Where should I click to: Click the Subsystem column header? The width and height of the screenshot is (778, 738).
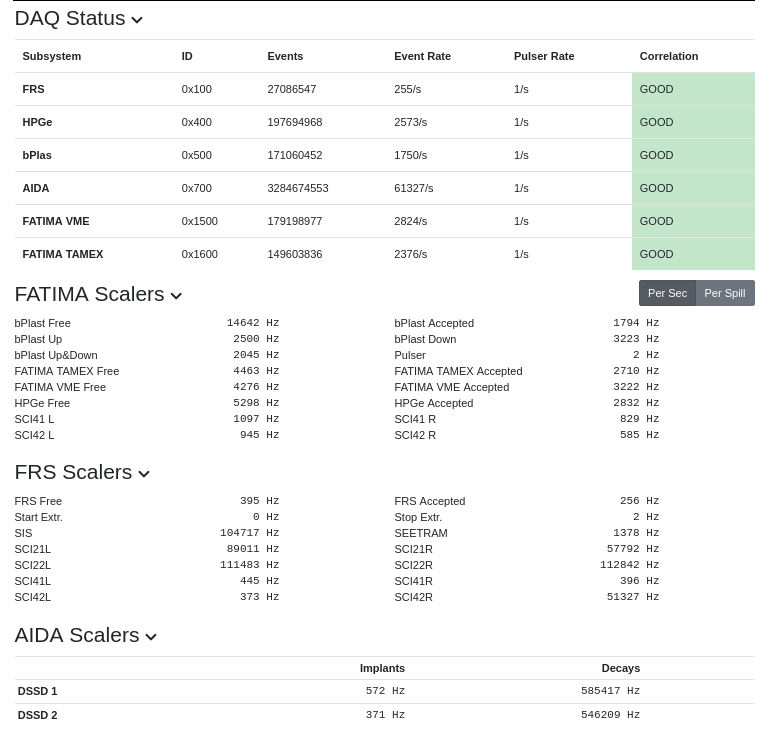click(52, 56)
